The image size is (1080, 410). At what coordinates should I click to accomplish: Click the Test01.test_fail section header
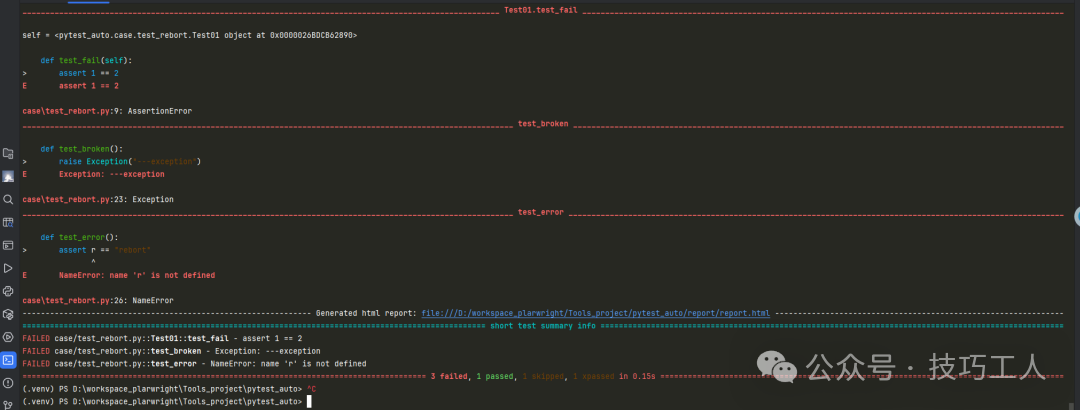541,10
